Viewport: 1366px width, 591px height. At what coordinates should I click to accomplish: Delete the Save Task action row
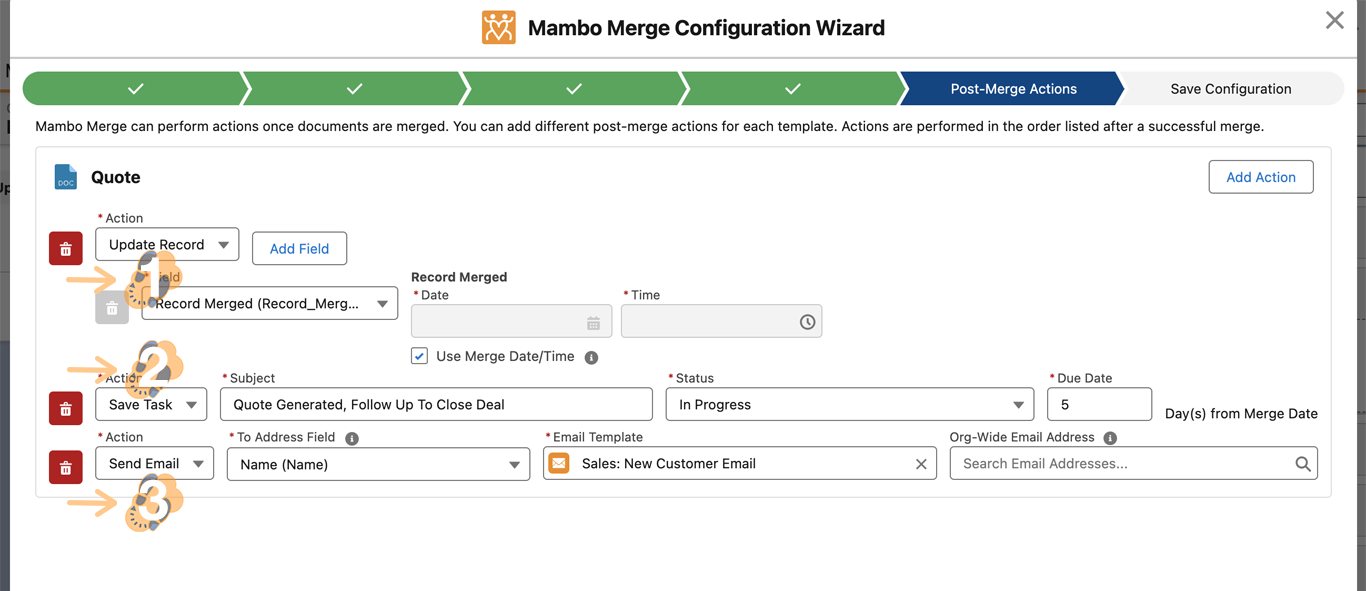[66, 409]
